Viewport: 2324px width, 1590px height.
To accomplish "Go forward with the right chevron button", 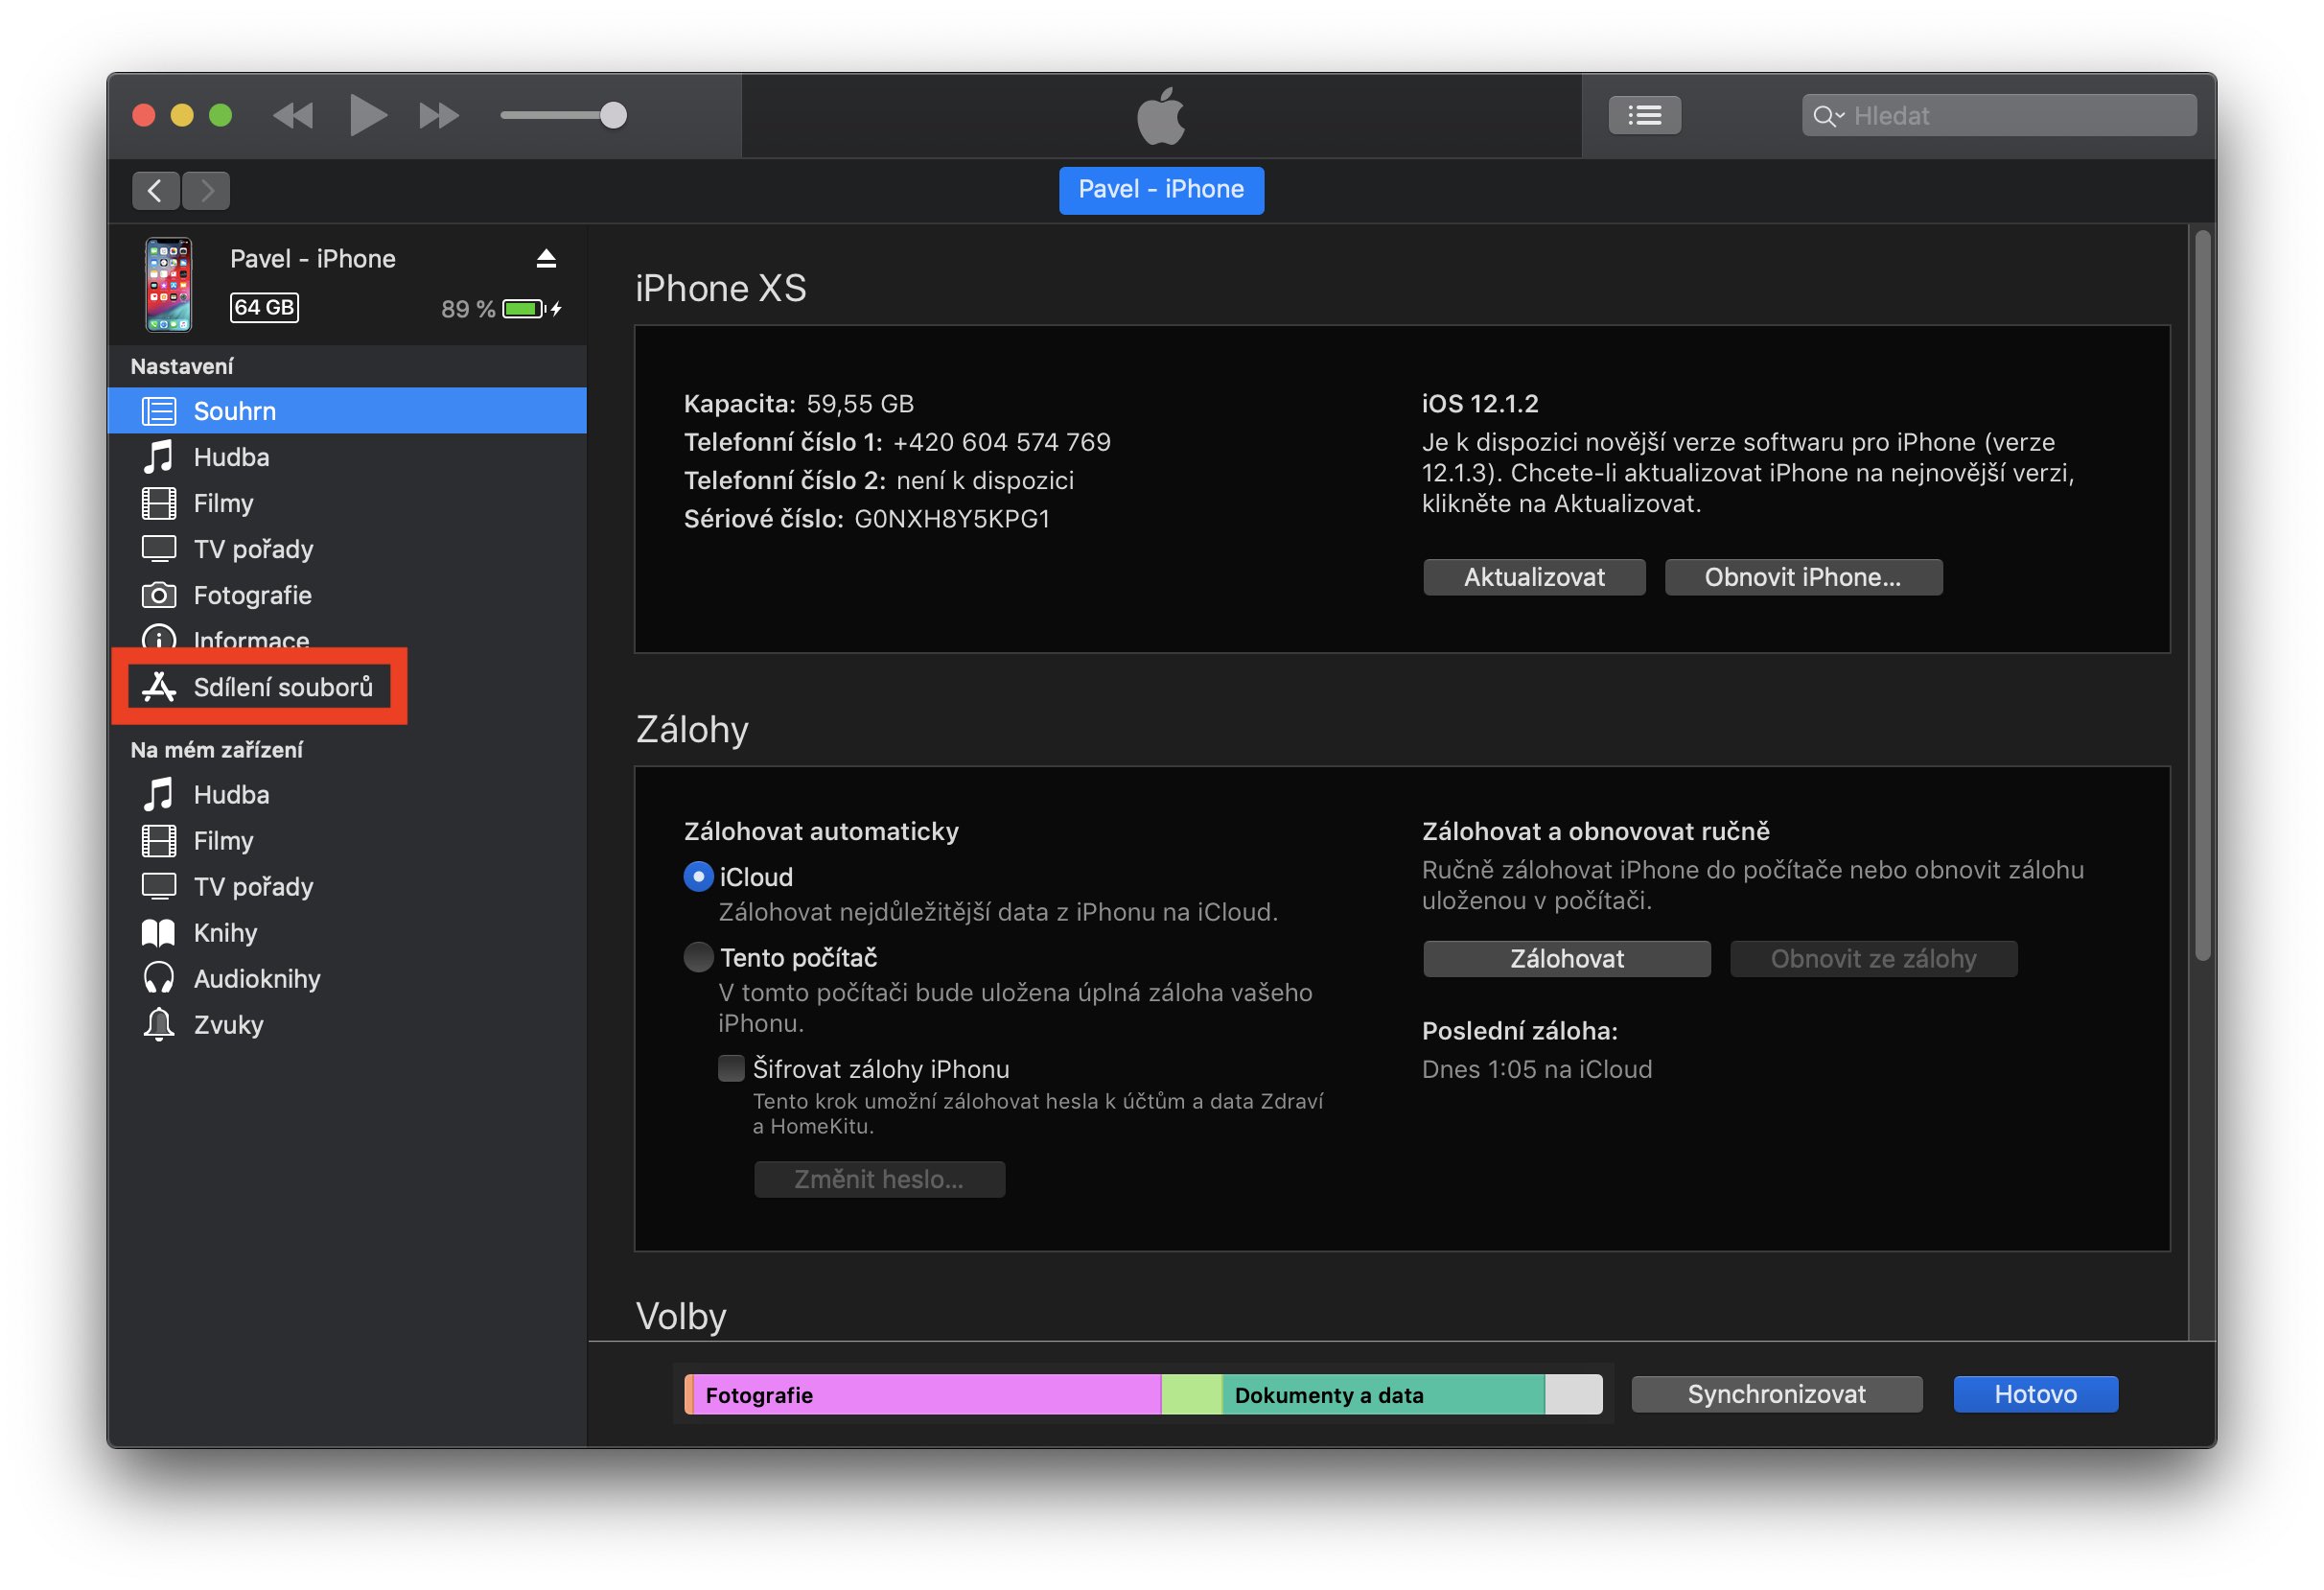I will click(206, 190).
